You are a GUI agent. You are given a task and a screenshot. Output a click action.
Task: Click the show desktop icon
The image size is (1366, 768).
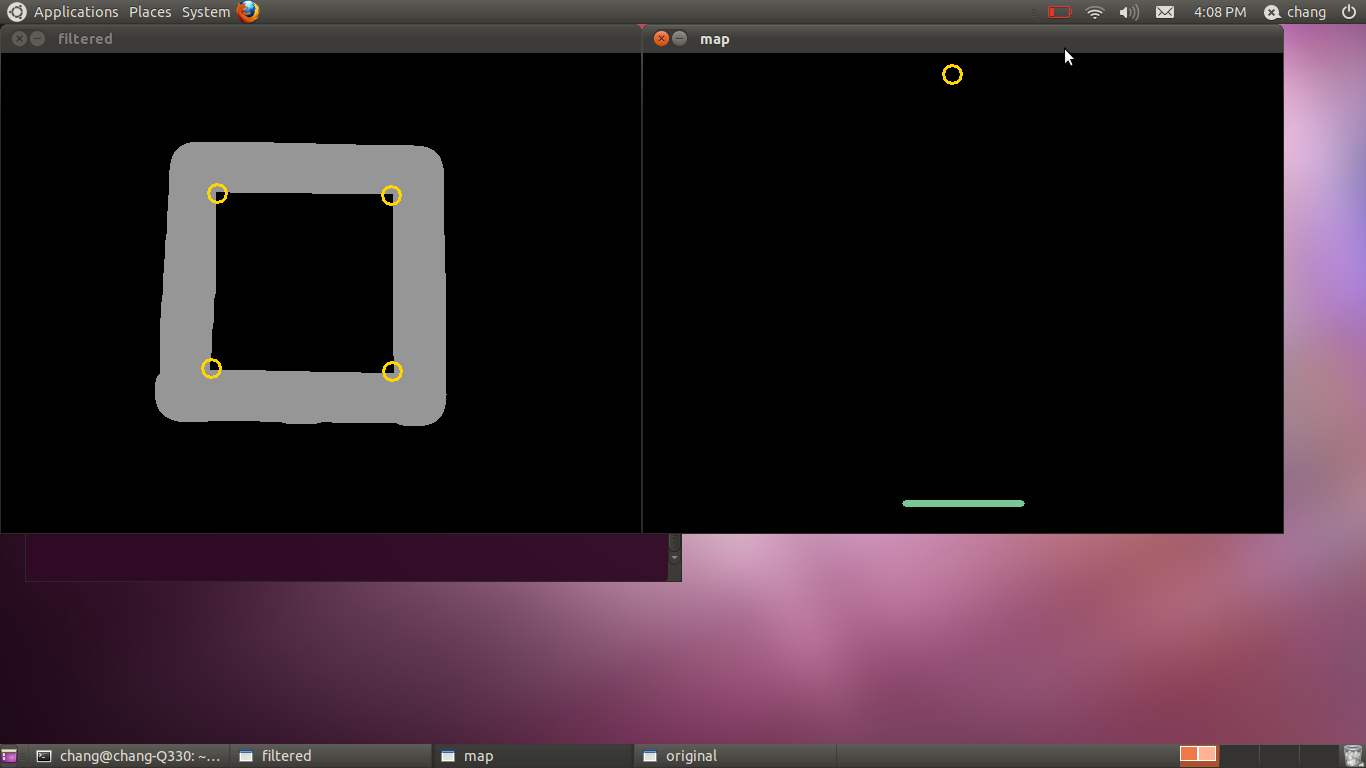tap(9, 756)
